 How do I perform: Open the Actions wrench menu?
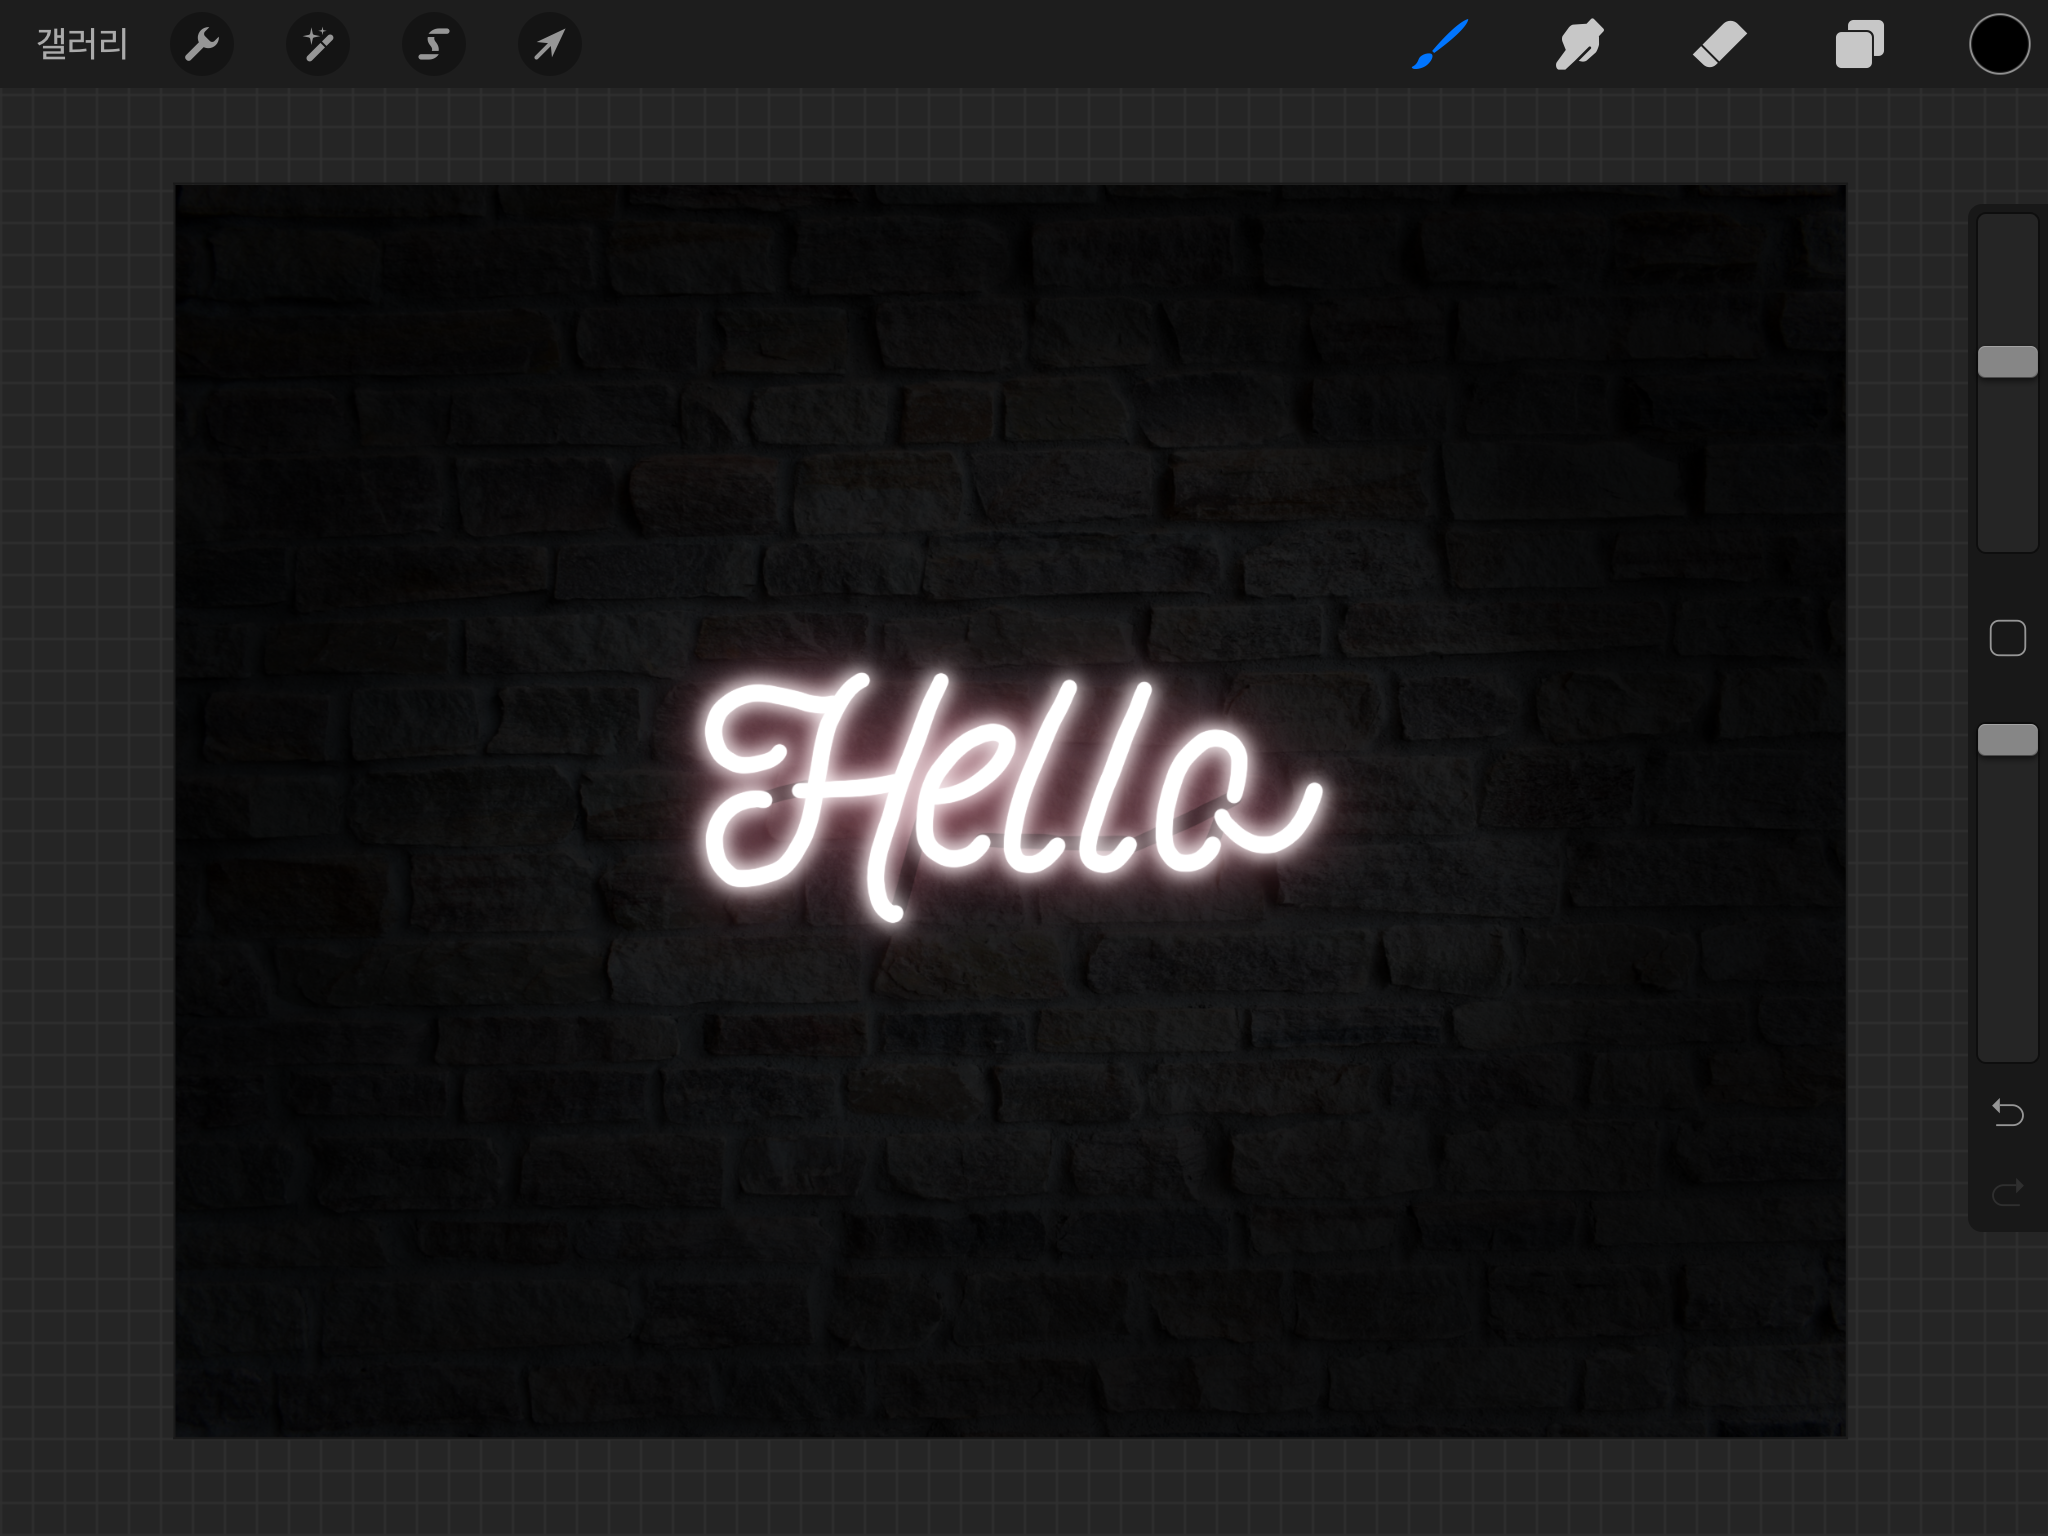(202, 44)
